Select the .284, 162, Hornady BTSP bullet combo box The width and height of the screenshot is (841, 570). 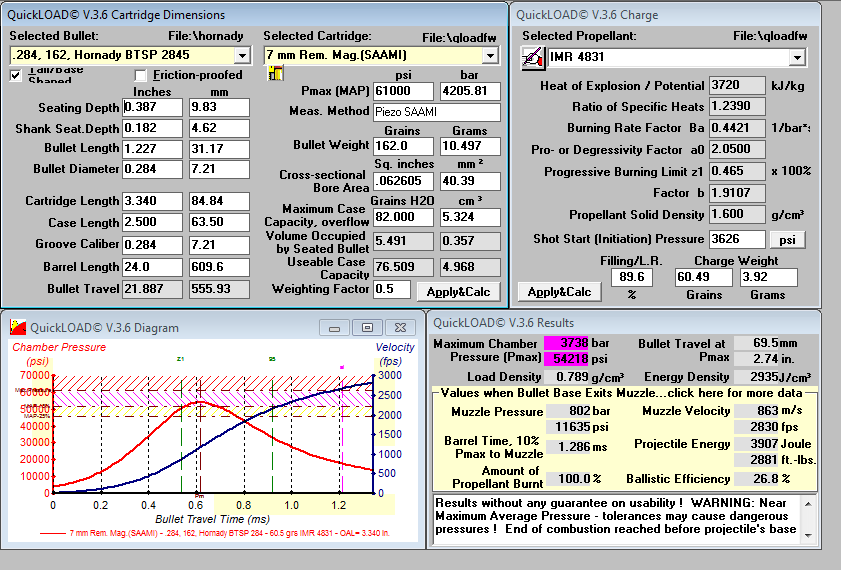(x=130, y=55)
